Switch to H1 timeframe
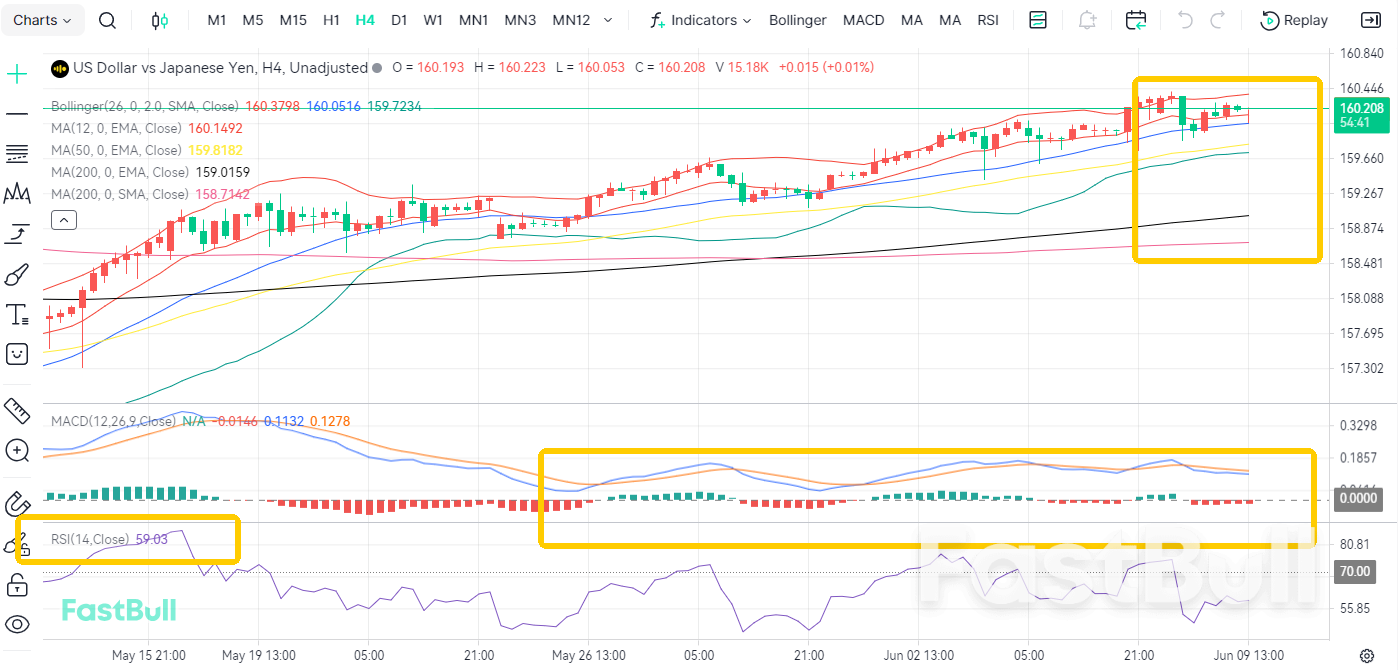Viewport: 1398px width, 670px height. [x=332, y=20]
